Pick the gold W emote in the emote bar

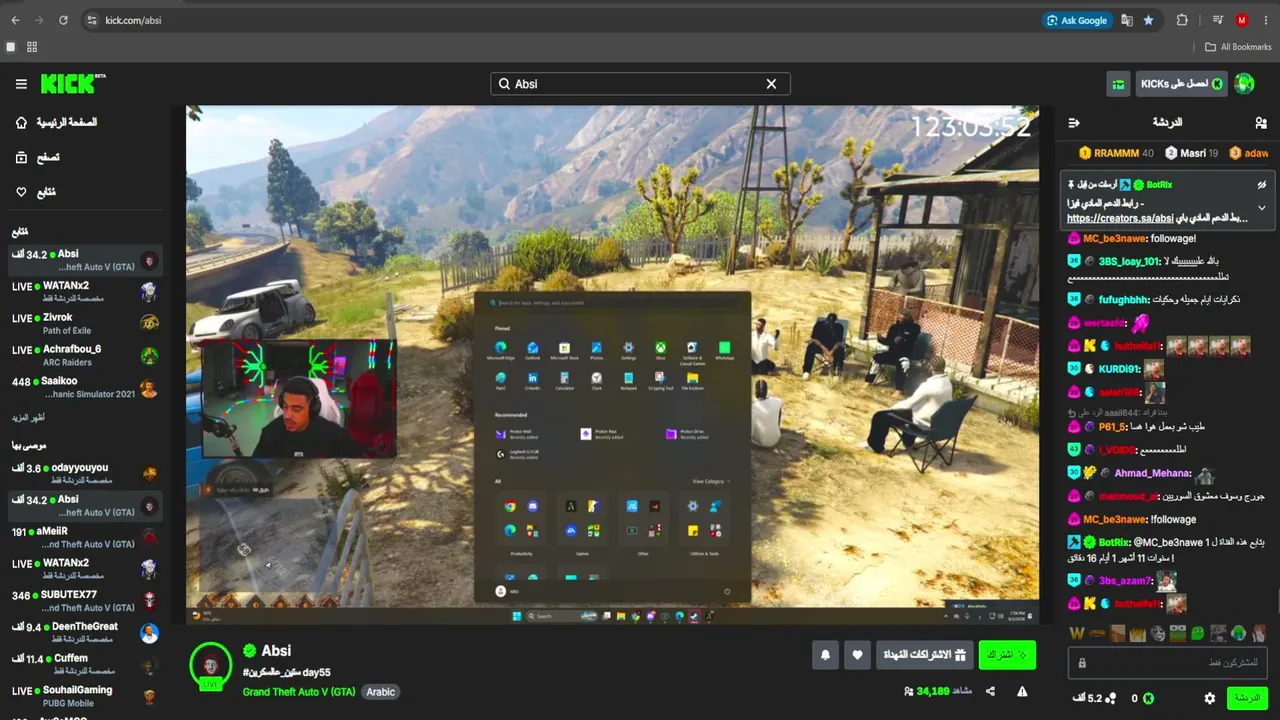(x=1077, y=633)
